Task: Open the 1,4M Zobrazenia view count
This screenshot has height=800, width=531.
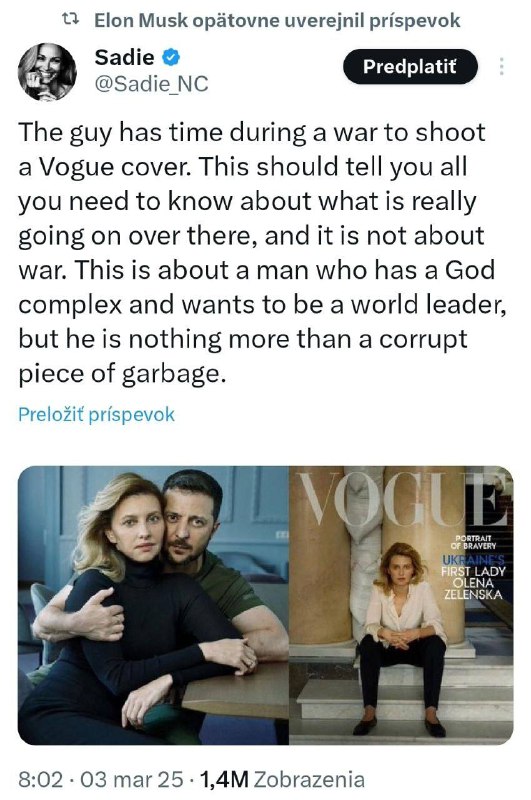Action: pos(282,780)
